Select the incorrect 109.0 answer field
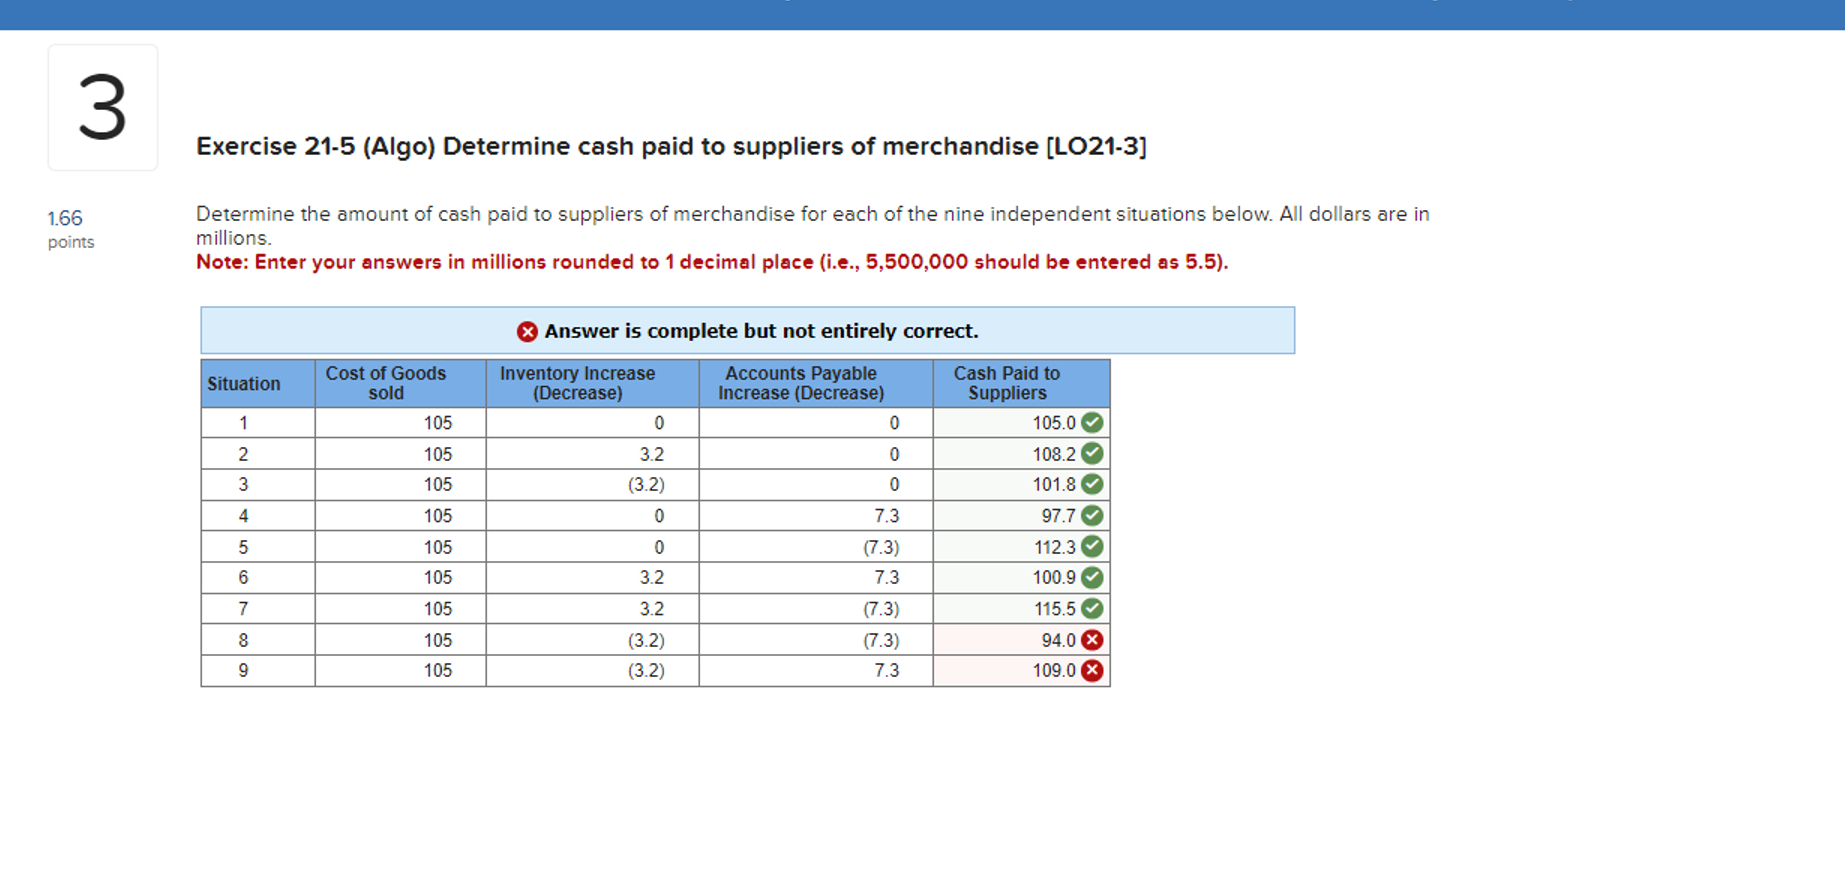The height and width of the screenshot is (878, 1845). coord(1021,671)
